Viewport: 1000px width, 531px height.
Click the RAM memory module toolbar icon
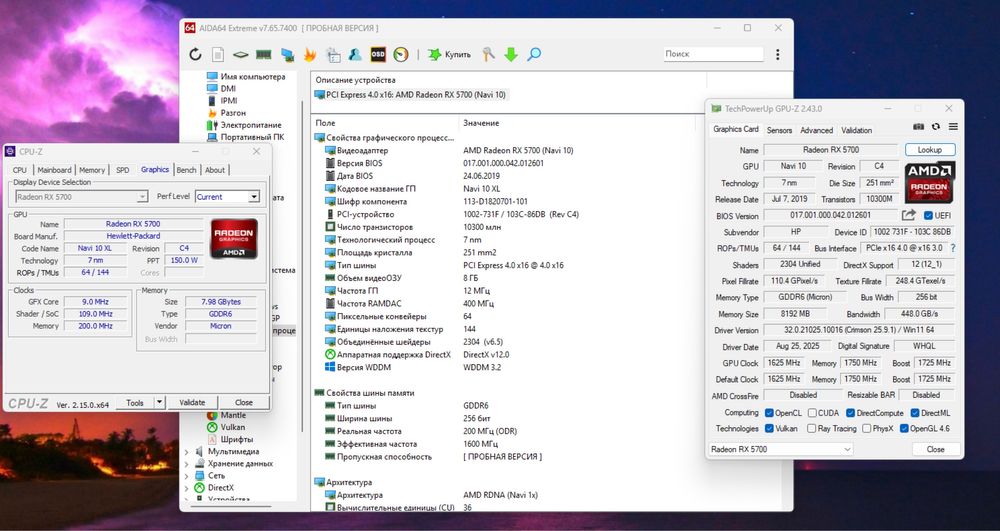pyautogui.click(x=263, y=55)
